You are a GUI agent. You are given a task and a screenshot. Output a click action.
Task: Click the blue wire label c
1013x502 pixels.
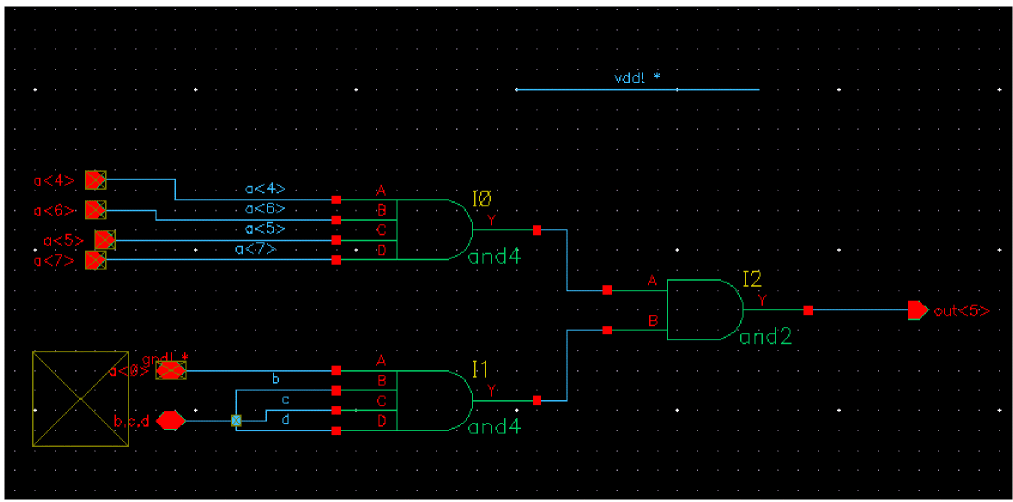[286, 399]
